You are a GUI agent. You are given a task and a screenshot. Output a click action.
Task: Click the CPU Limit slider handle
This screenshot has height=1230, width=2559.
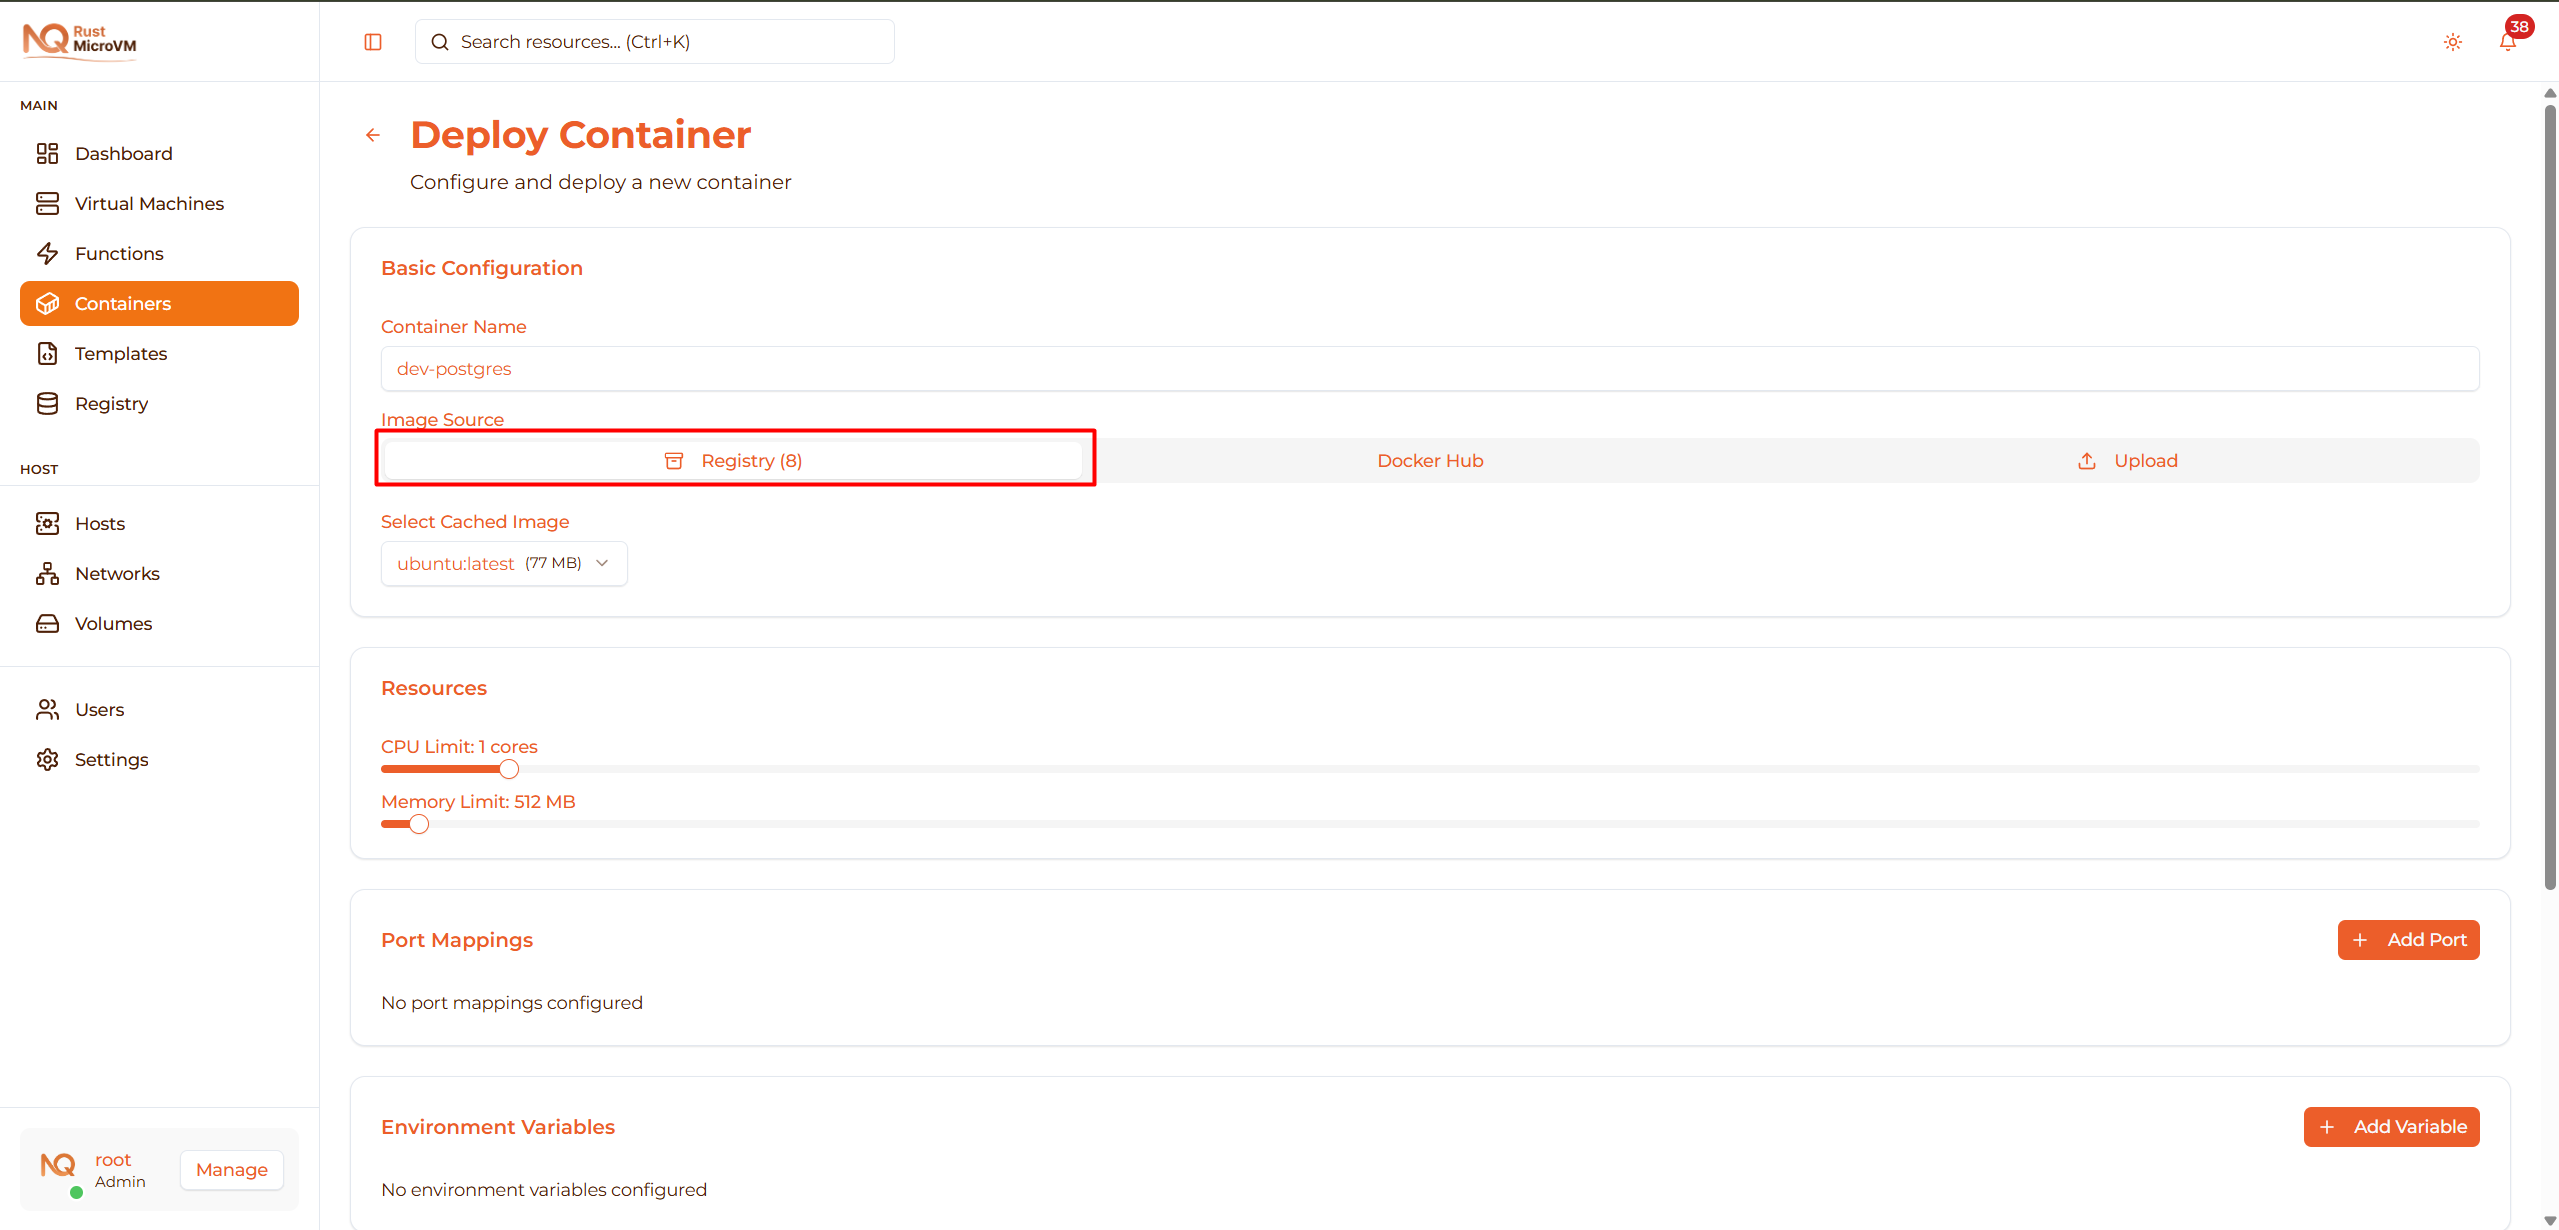pyautogui.click(x=509, y=768)
